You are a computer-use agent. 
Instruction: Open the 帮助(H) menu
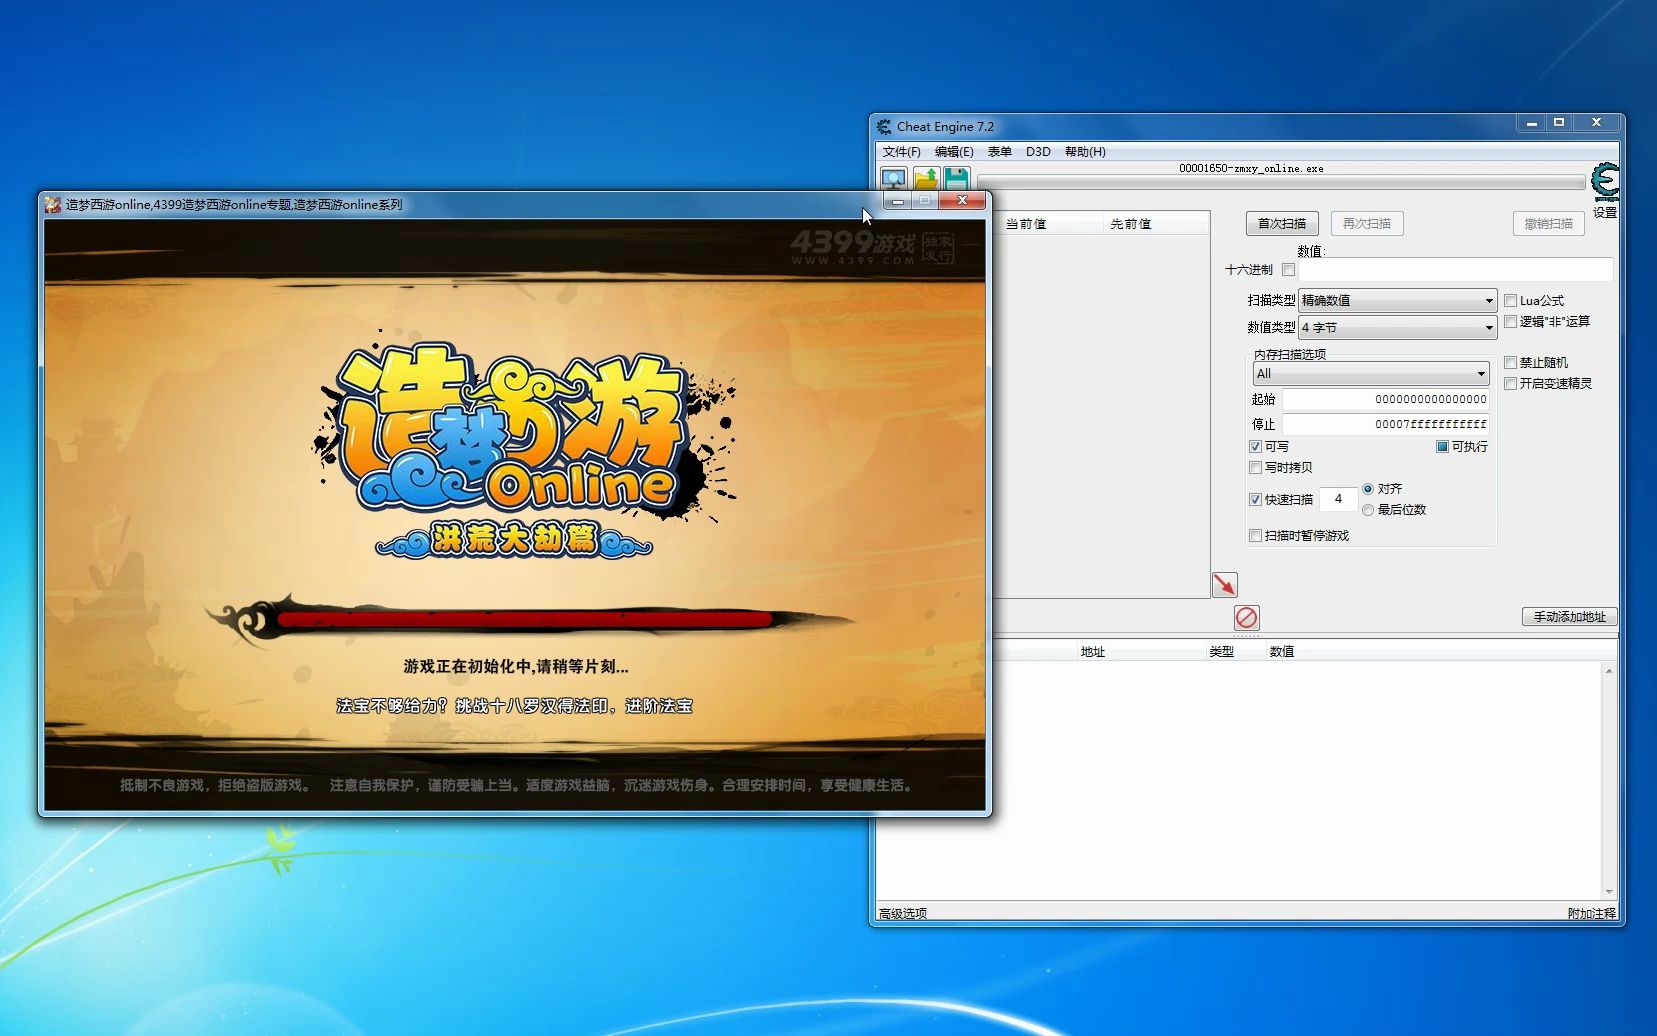(1085, 152)
